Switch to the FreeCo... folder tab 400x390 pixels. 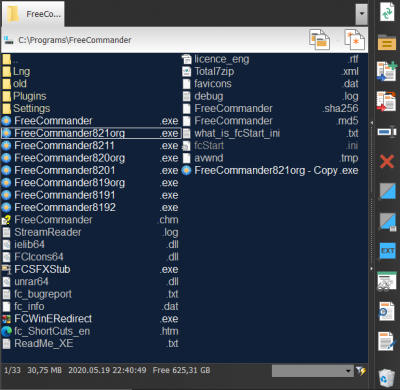[x=33, y=14]
